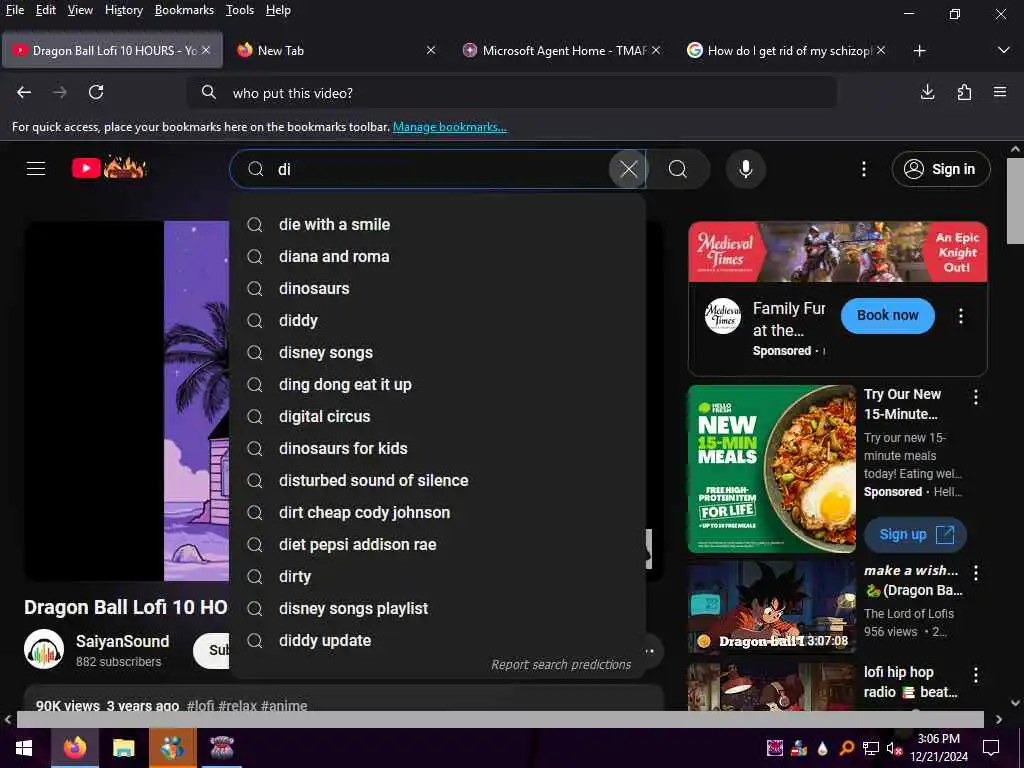Click the muted speaker tray icon

894,748
